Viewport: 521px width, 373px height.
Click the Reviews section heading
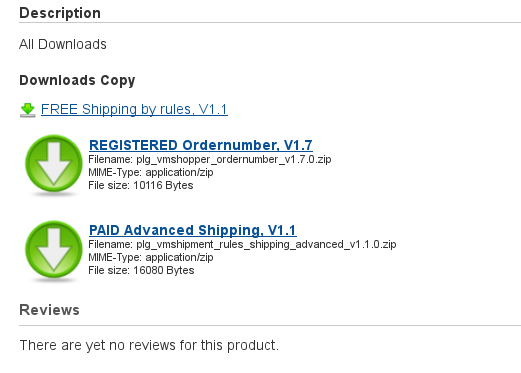pos(49,310)
